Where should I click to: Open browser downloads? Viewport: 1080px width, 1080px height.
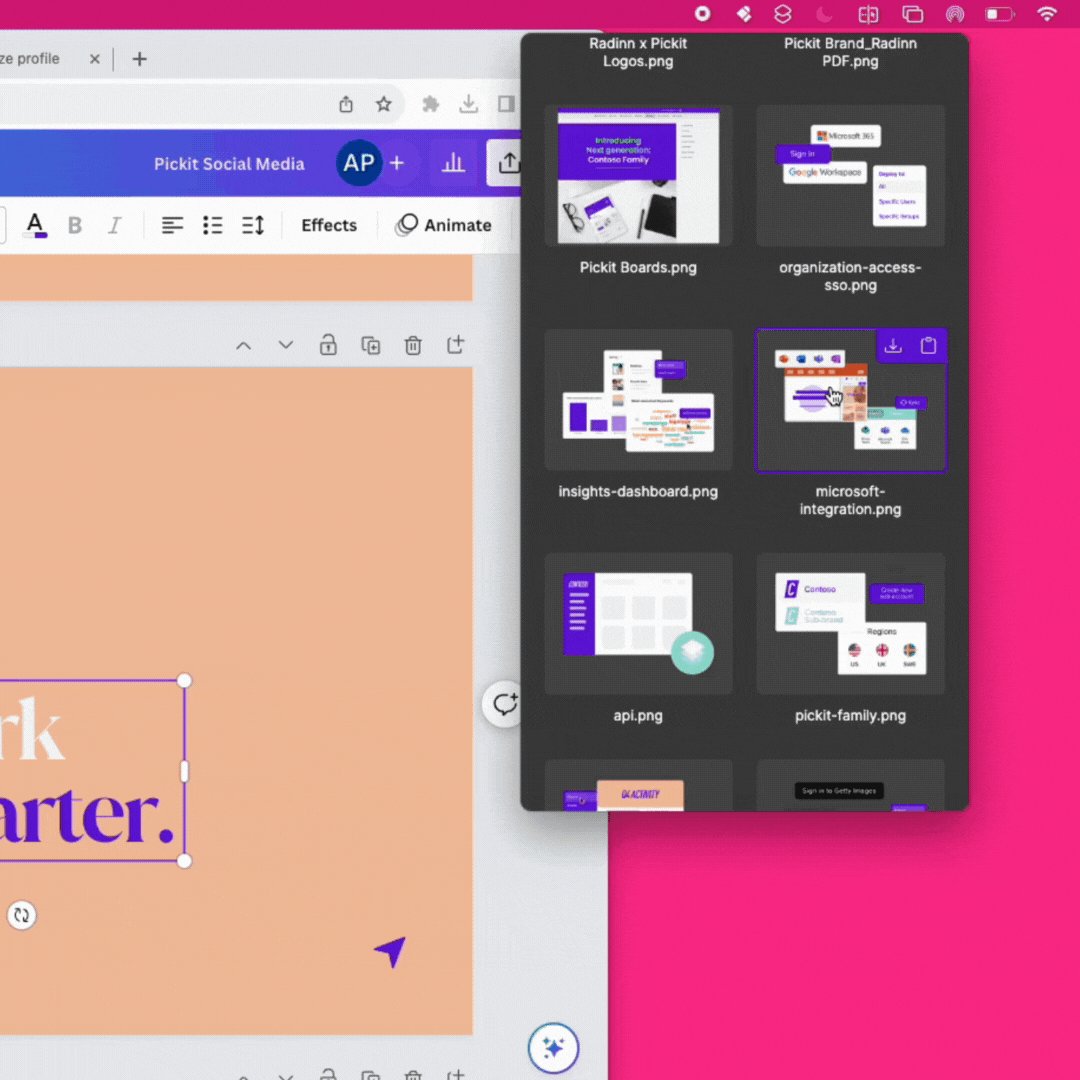point(468,104)
